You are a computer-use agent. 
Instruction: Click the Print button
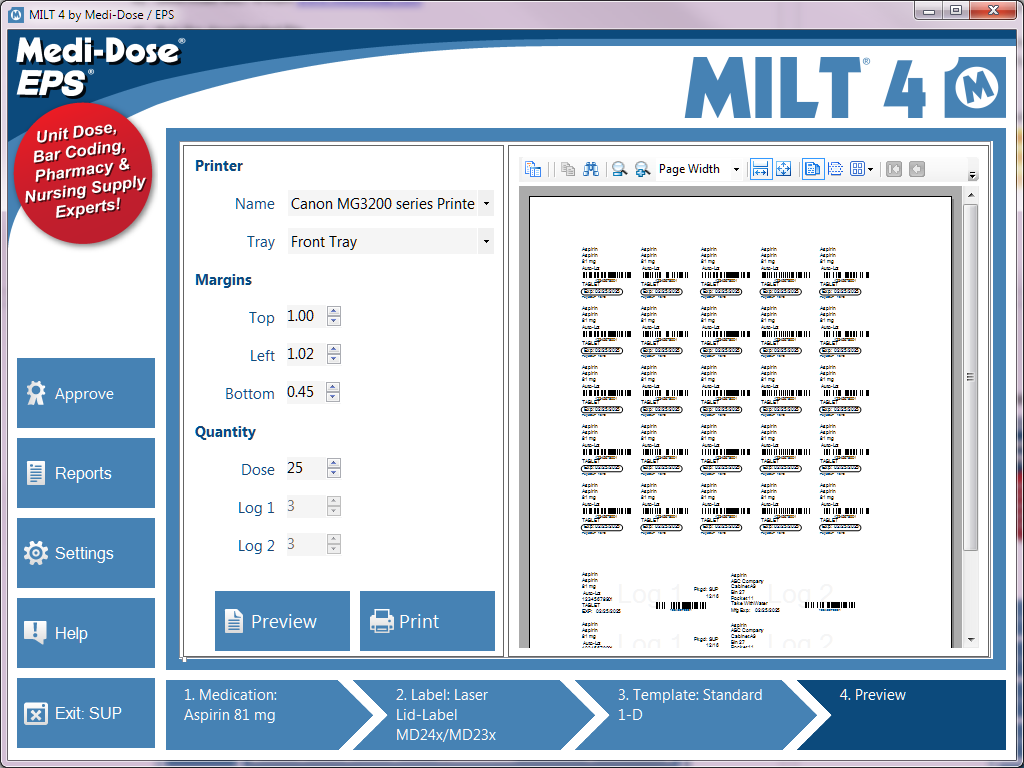point(427,621)
